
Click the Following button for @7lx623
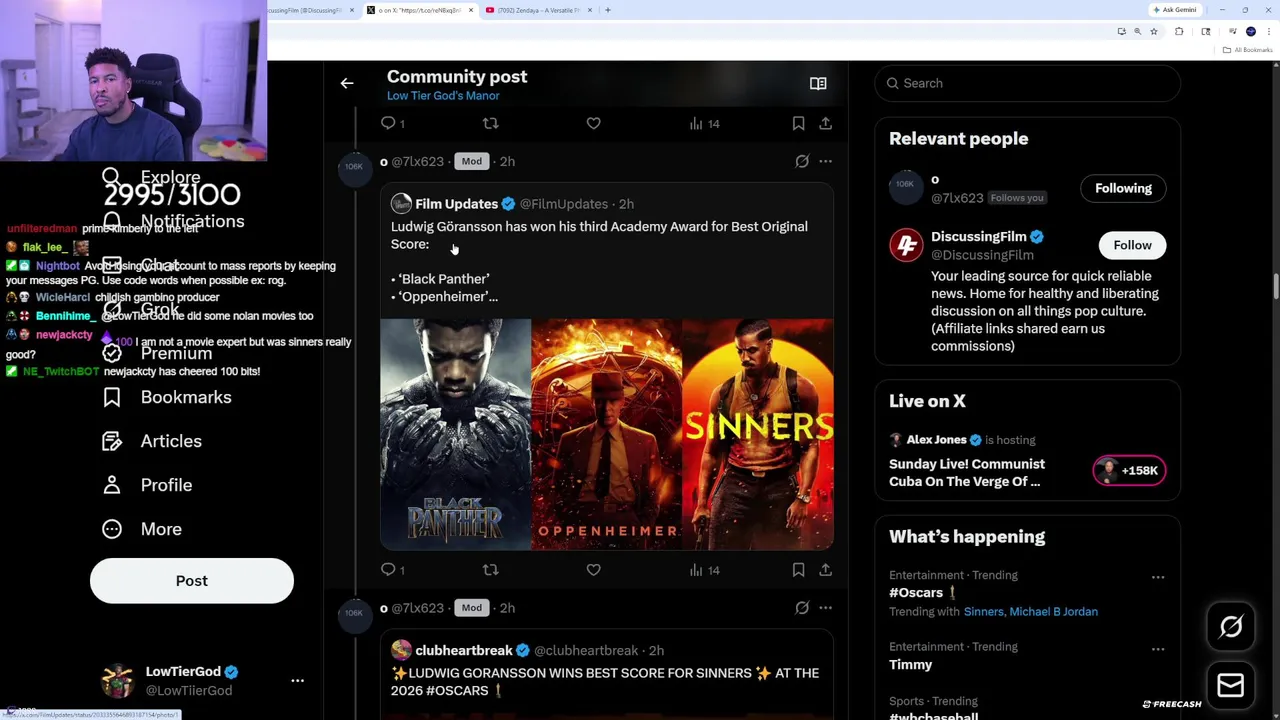tap(1123, 188)
